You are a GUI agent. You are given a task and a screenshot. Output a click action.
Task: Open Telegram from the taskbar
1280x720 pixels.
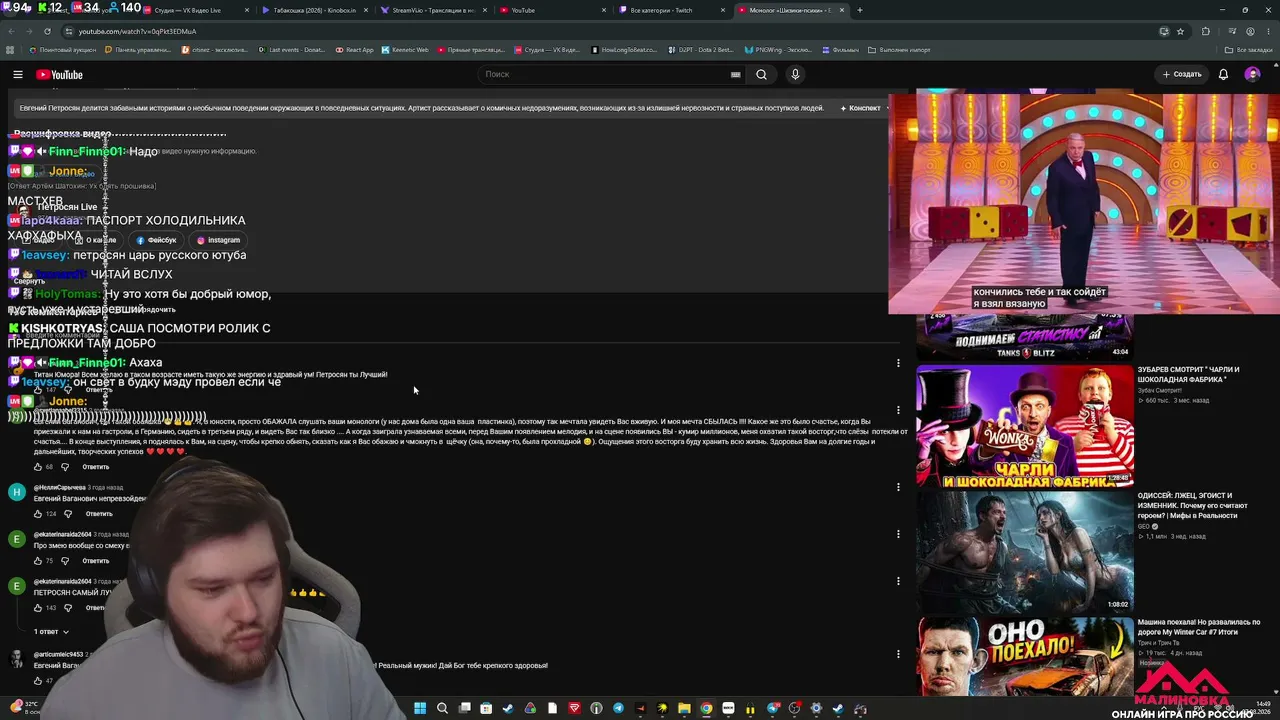(618, 709)
